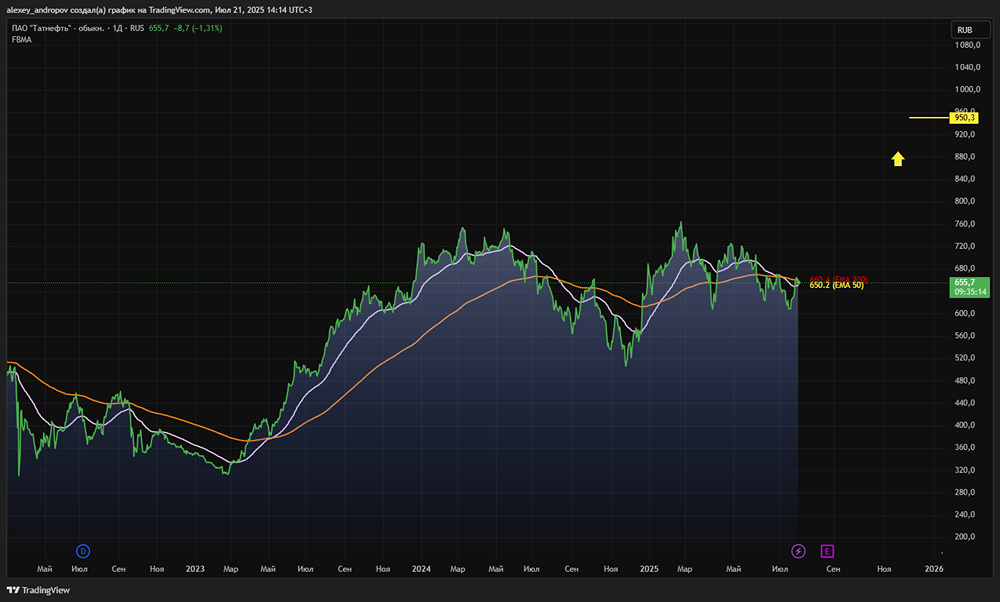
Task: Click the yellow 950,3 price label
Action: tap(964, 117)
